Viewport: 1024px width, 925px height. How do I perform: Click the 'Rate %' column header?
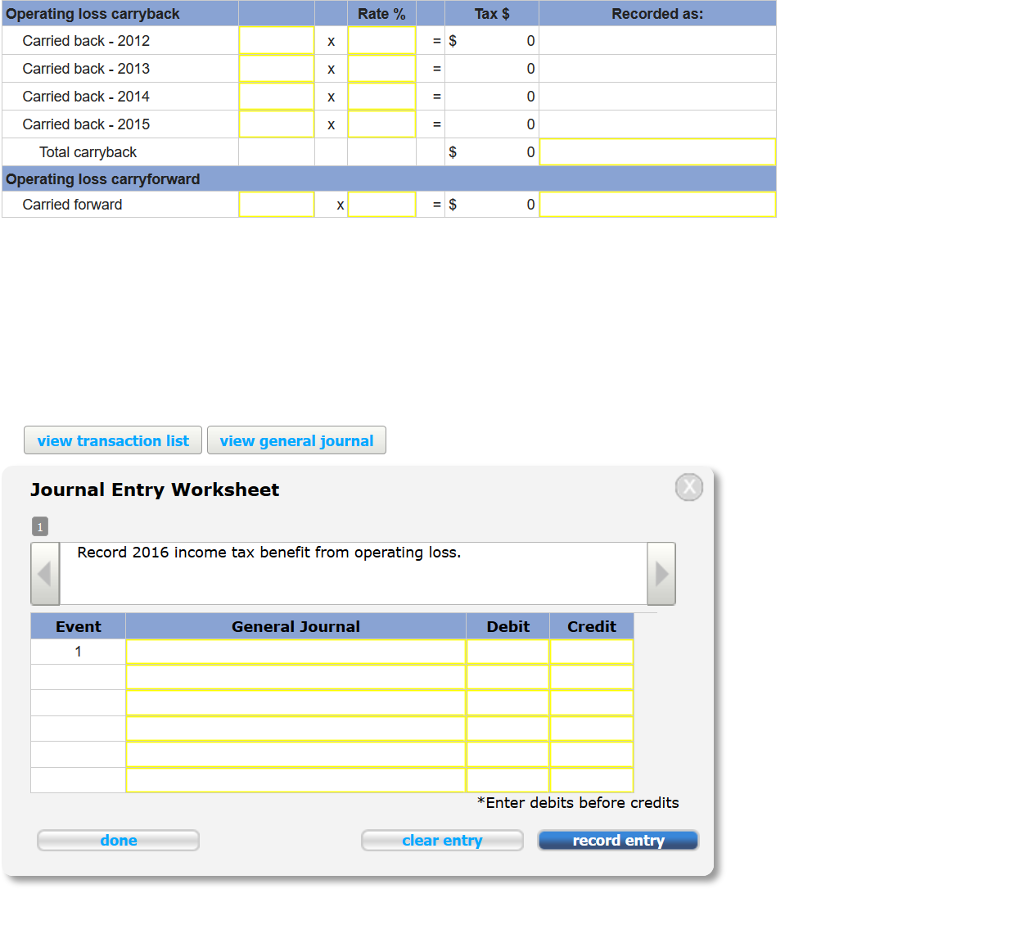382,14
